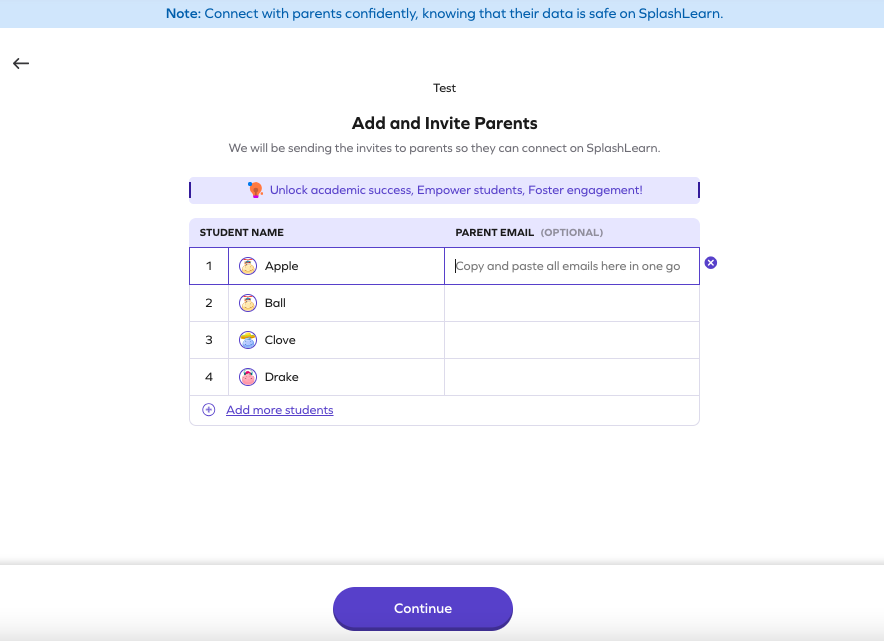This screenshot has height=641, width=884.
Task: Remove row one using the blue X icon
Action: coord(711,262)
